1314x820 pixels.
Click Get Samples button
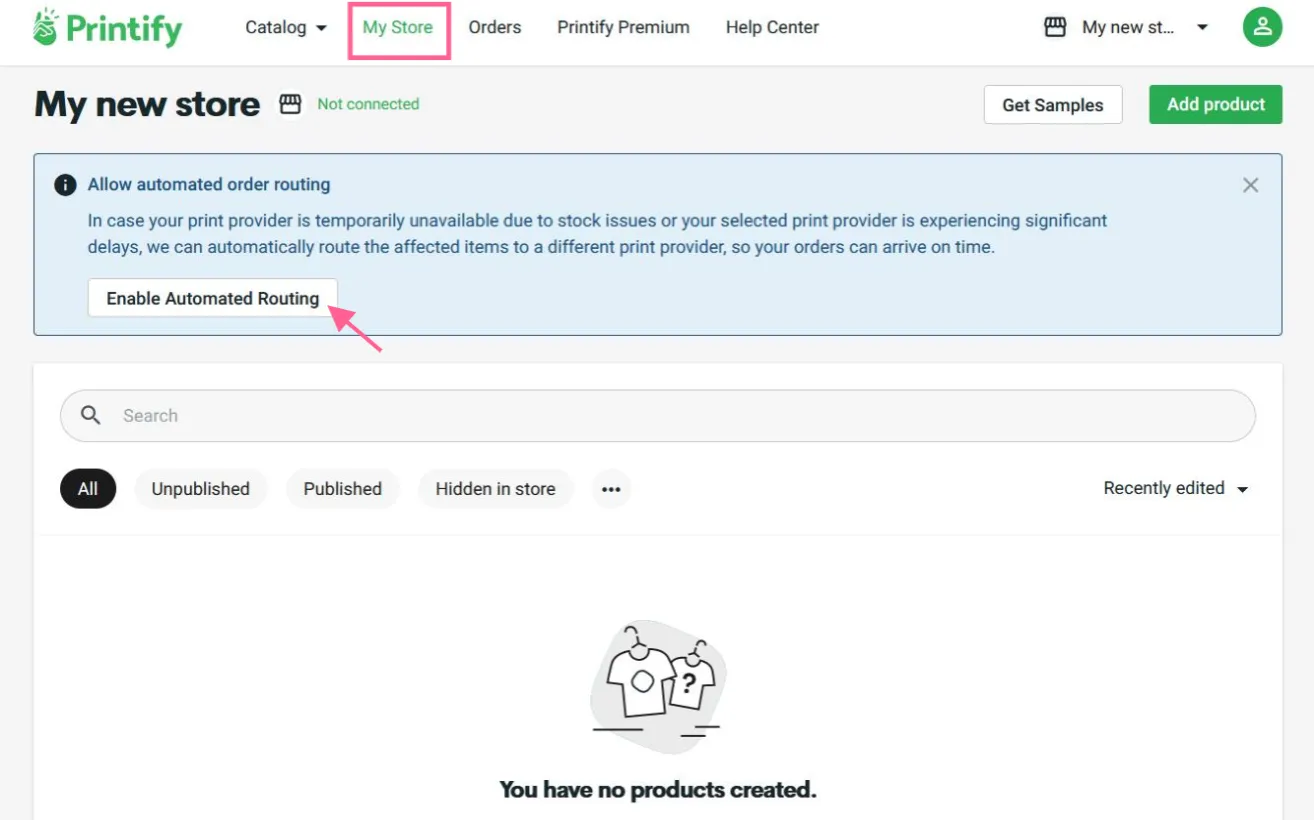click(1053, 105)
